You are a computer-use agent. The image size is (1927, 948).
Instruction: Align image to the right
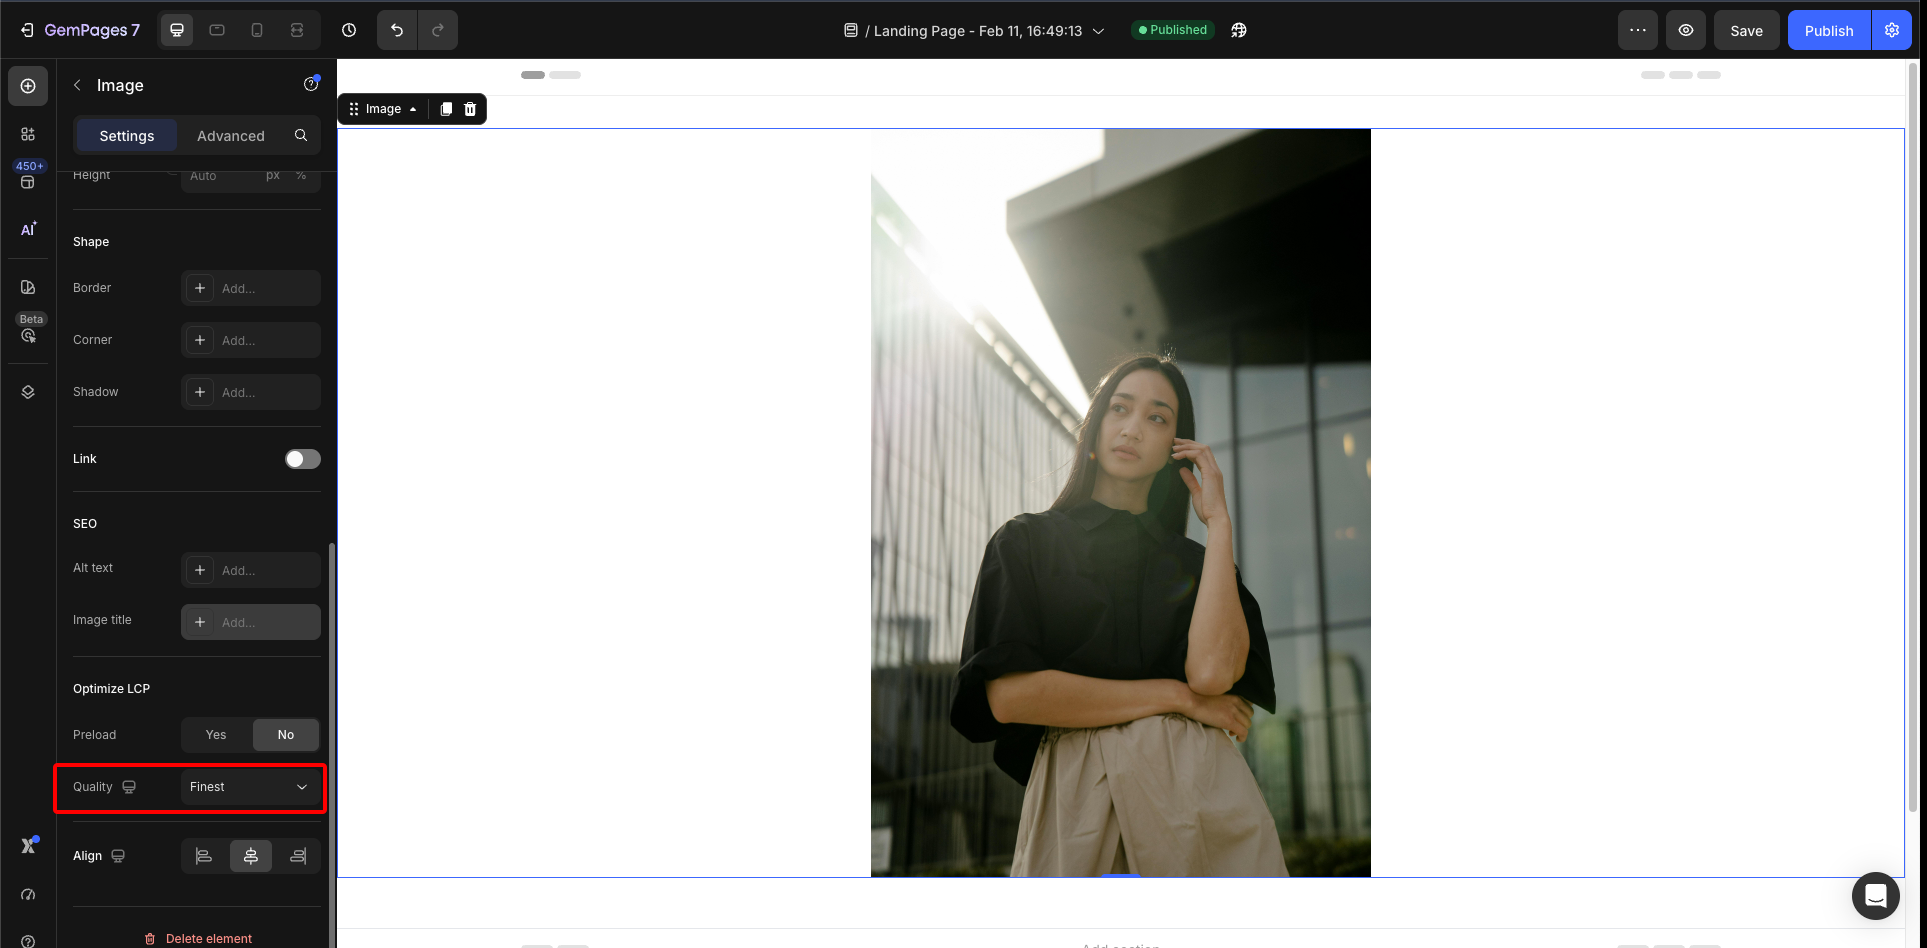pyautogui.click(x=298, y=856)
